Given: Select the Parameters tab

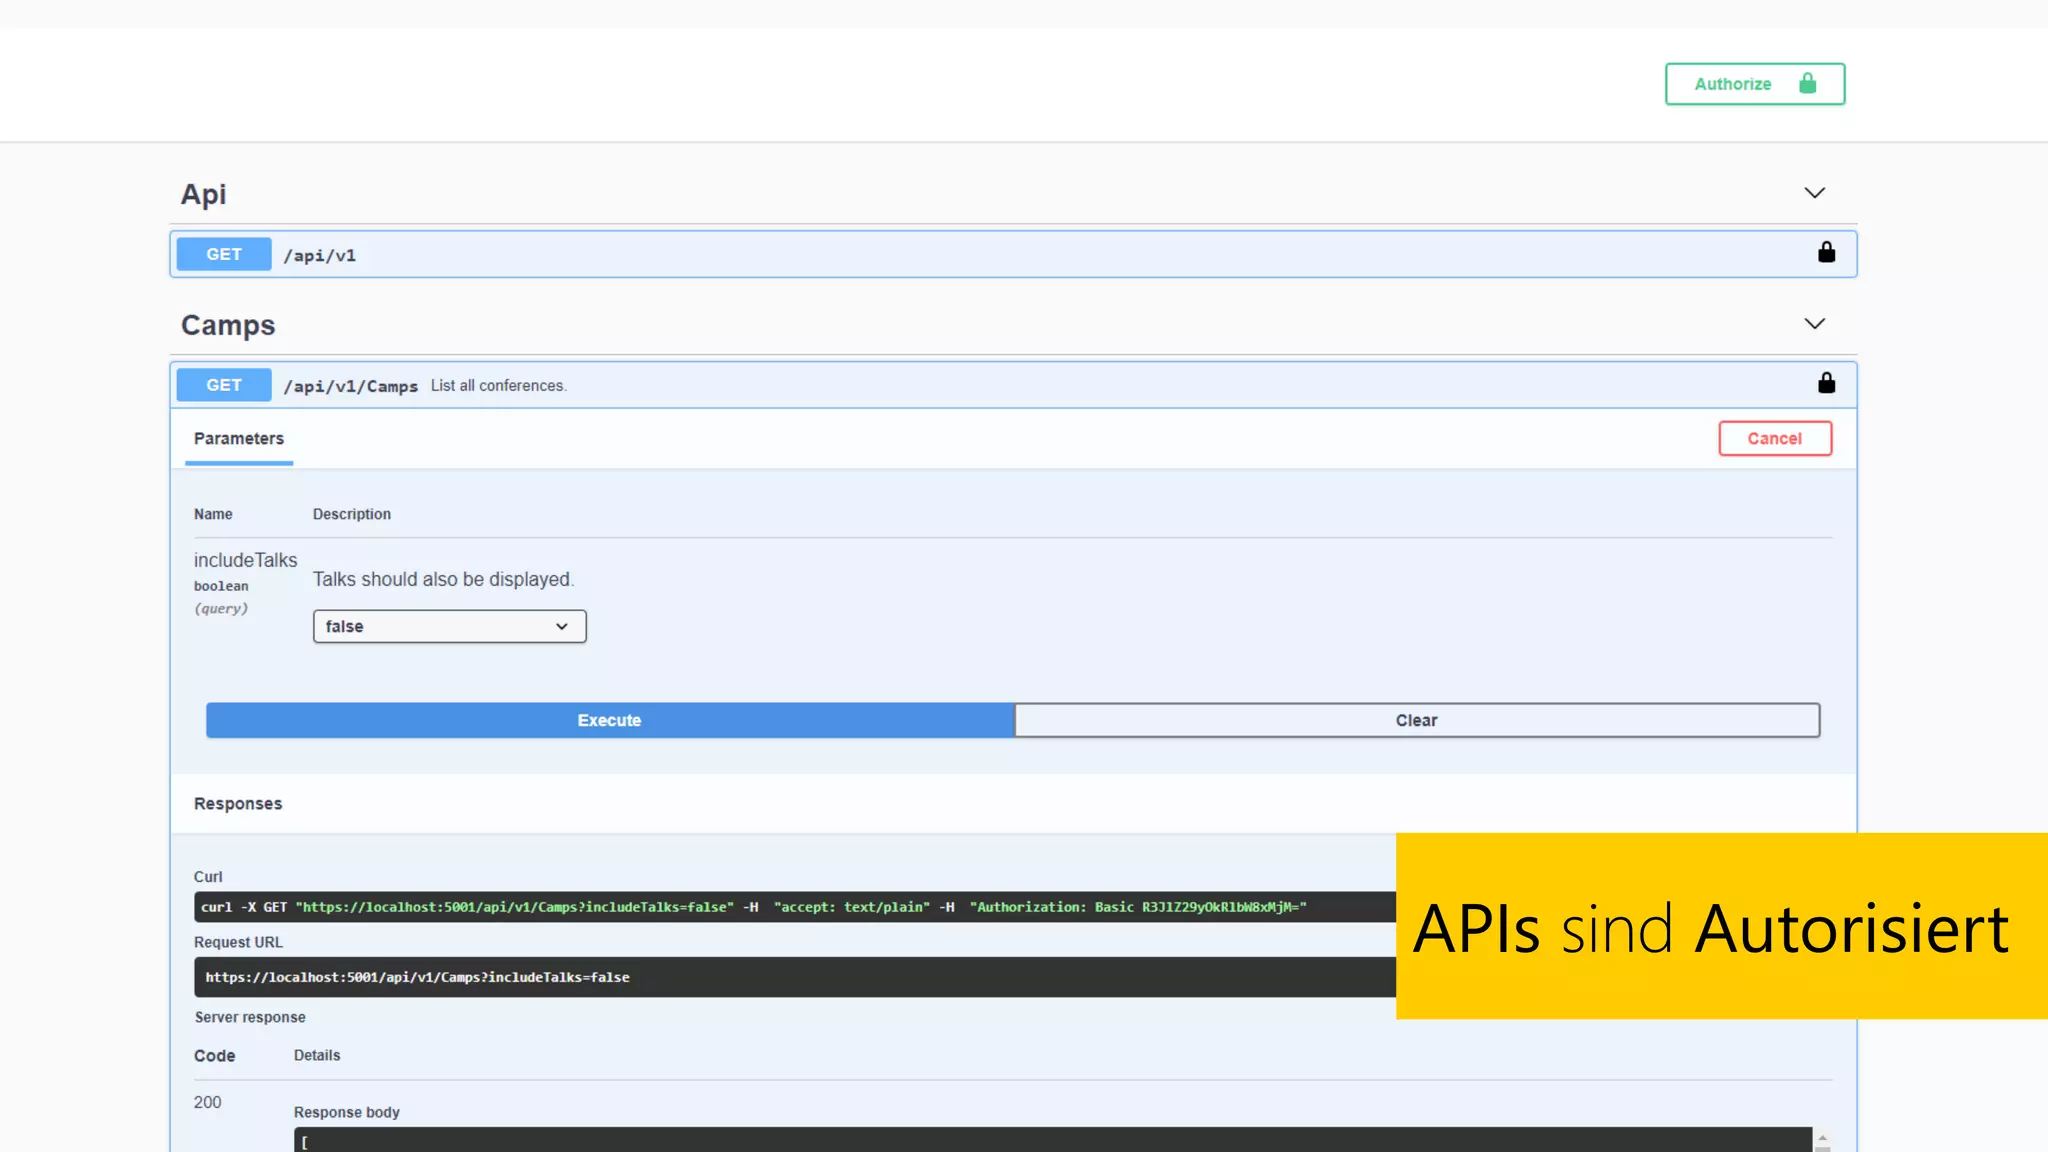Looking at the screenshot, I should (239, 439).
